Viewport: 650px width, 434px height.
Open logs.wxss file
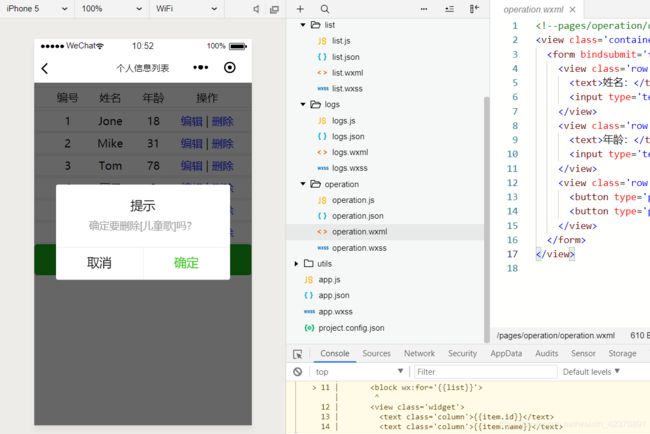[x=349, y=168]
